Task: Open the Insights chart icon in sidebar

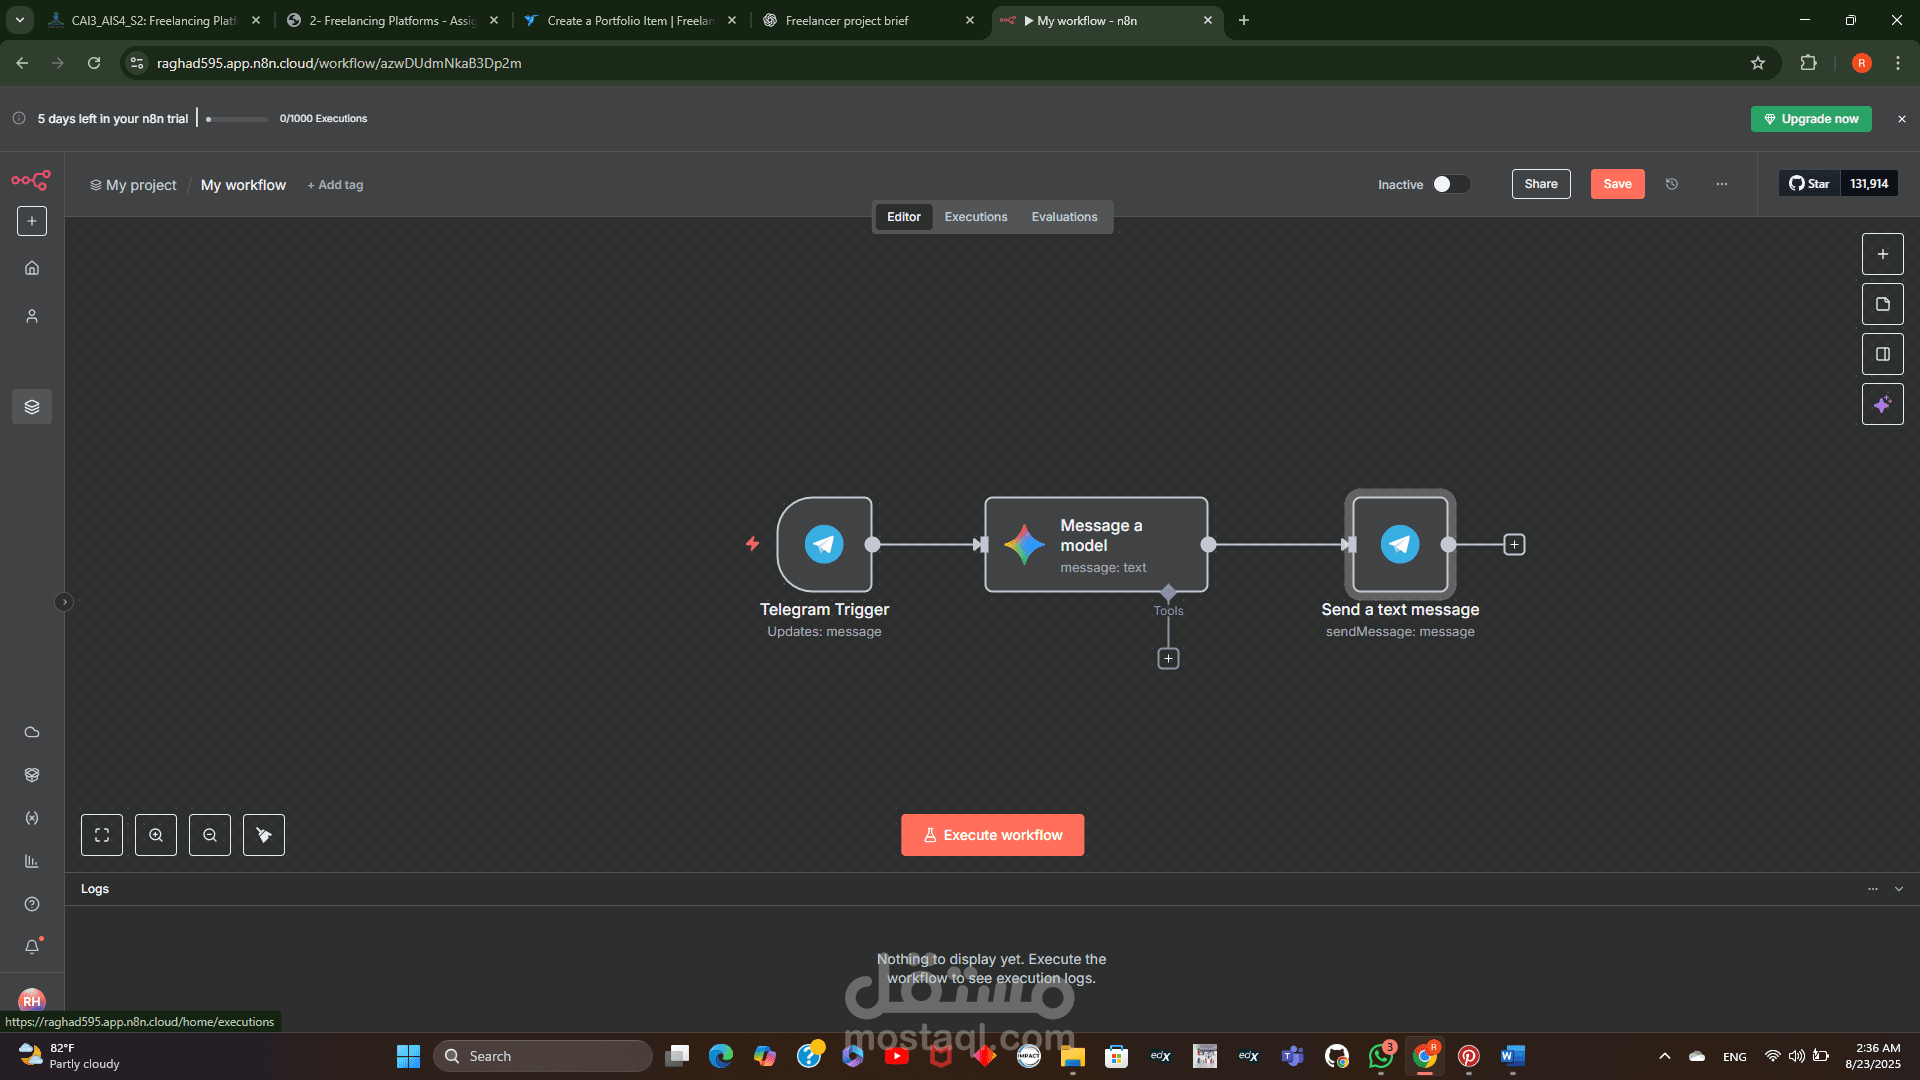Action: [x=32, y=861]
